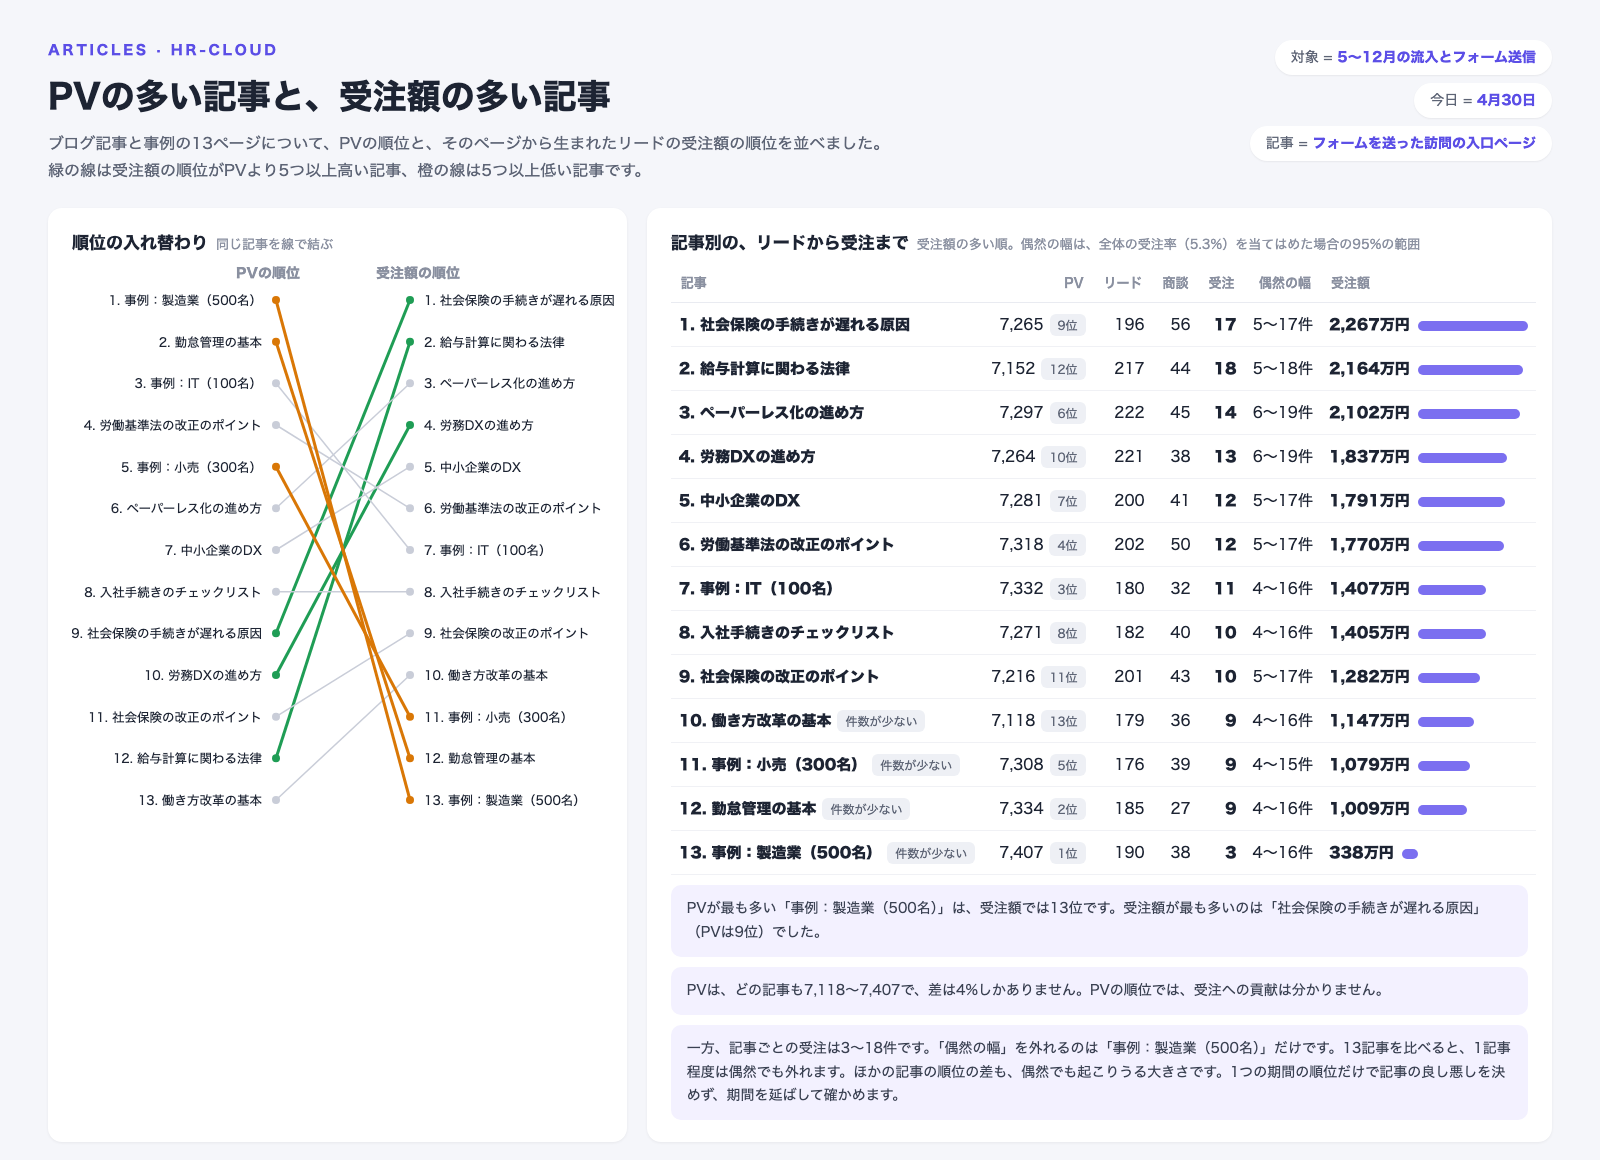Click the note about PV差は4%
The image size is (1600, 1160).
[1099, 990]
